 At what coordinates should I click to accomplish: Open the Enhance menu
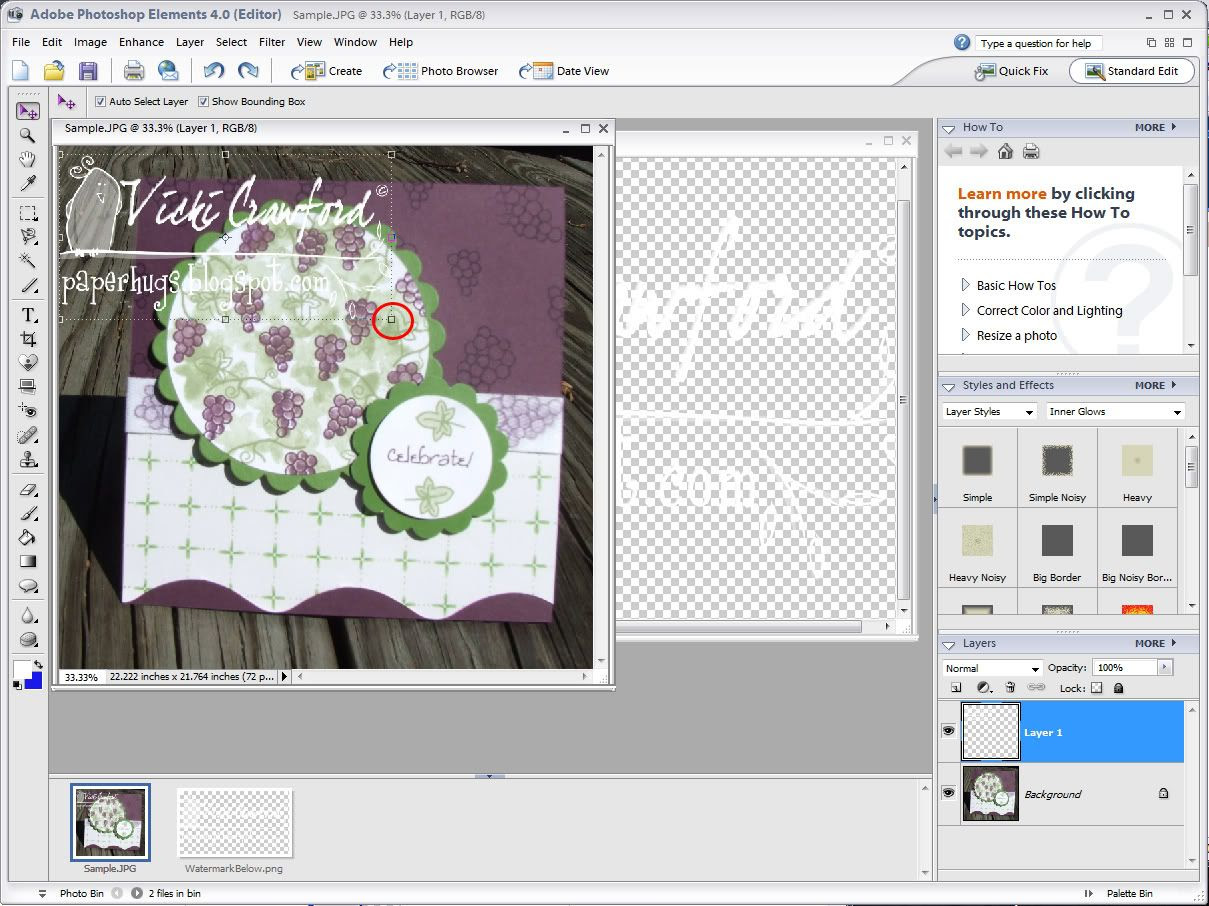coord(141,42)
